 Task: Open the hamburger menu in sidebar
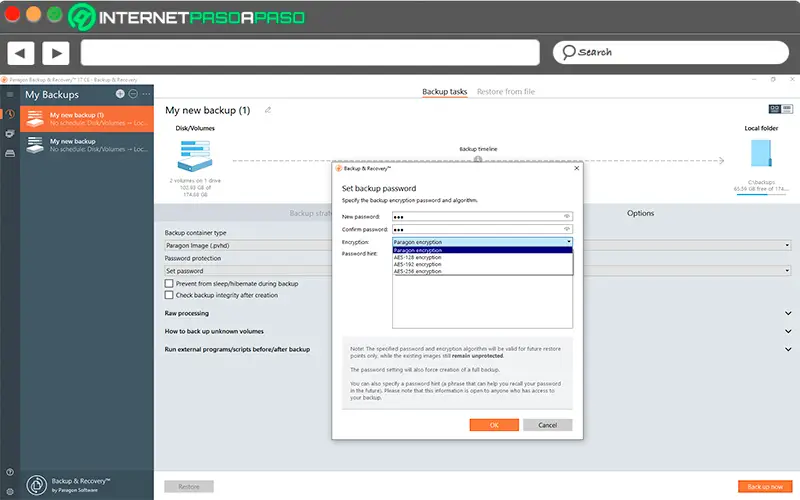click(x=10, y=94)
